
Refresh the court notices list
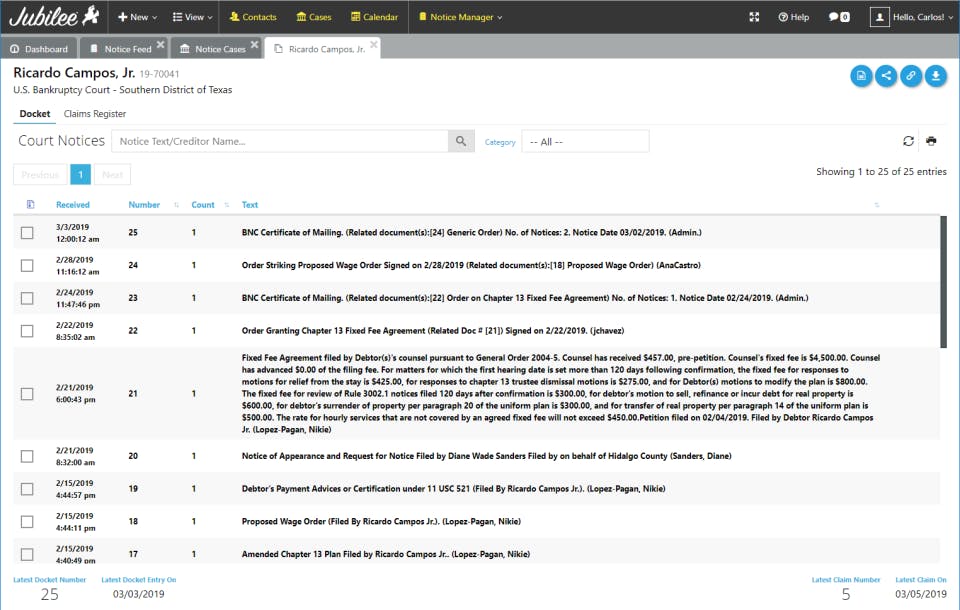coord(908,141)
